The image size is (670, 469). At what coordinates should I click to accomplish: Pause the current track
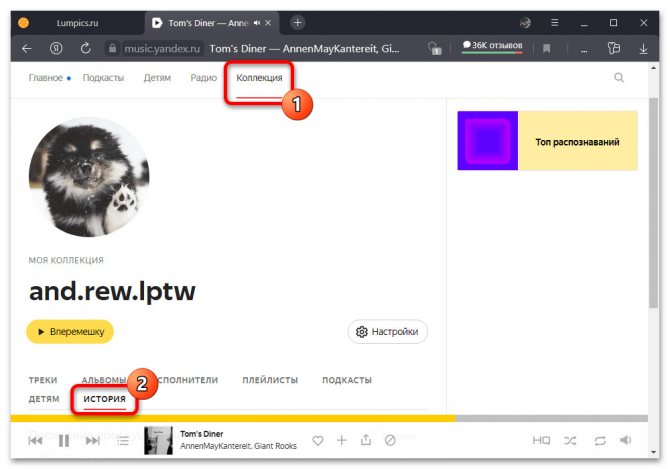coord(63,440)
